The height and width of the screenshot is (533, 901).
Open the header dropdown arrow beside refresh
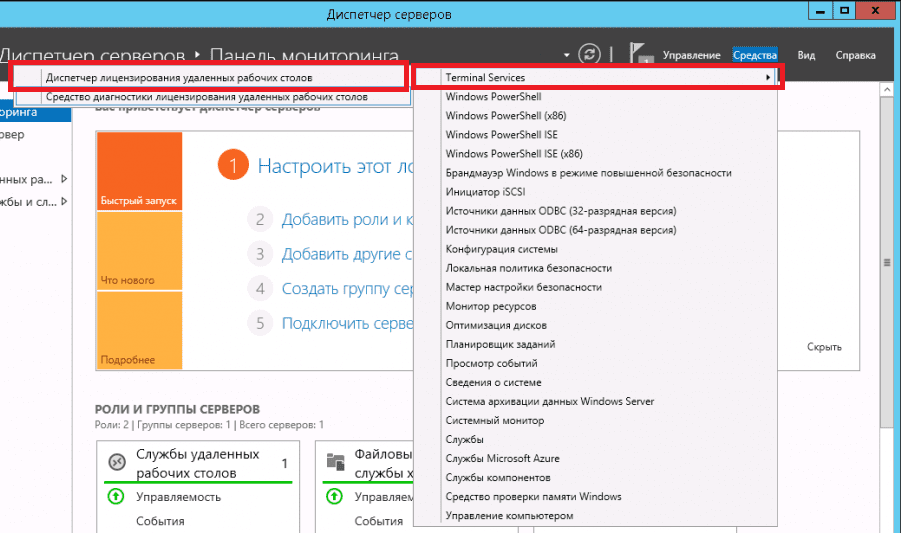[567, 55]
